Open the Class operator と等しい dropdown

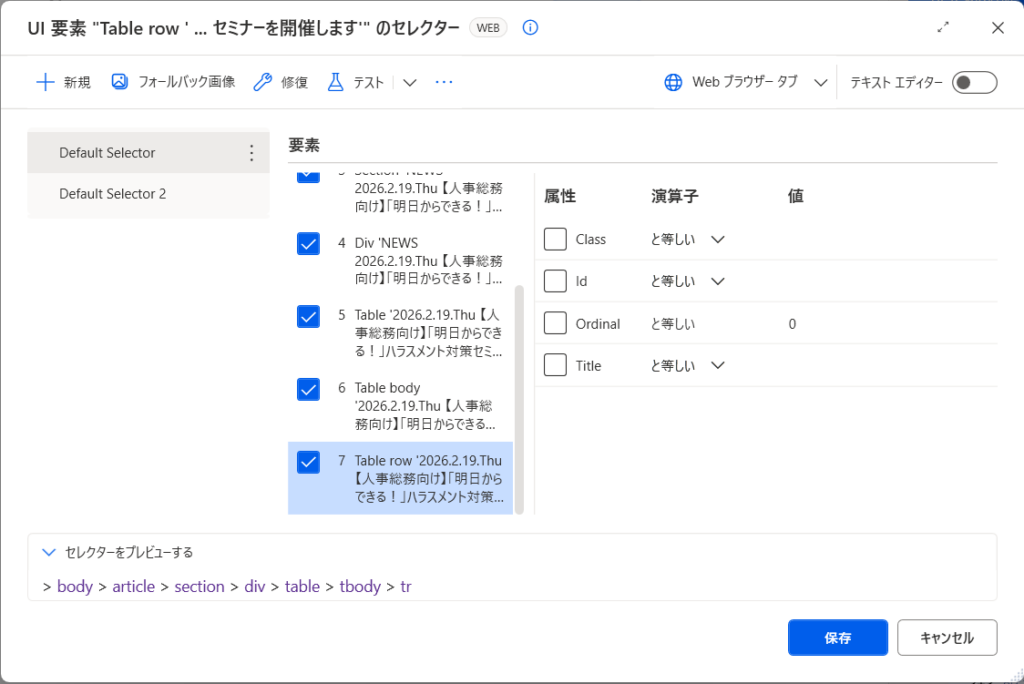pyautogui.click(x=717, y=240)
